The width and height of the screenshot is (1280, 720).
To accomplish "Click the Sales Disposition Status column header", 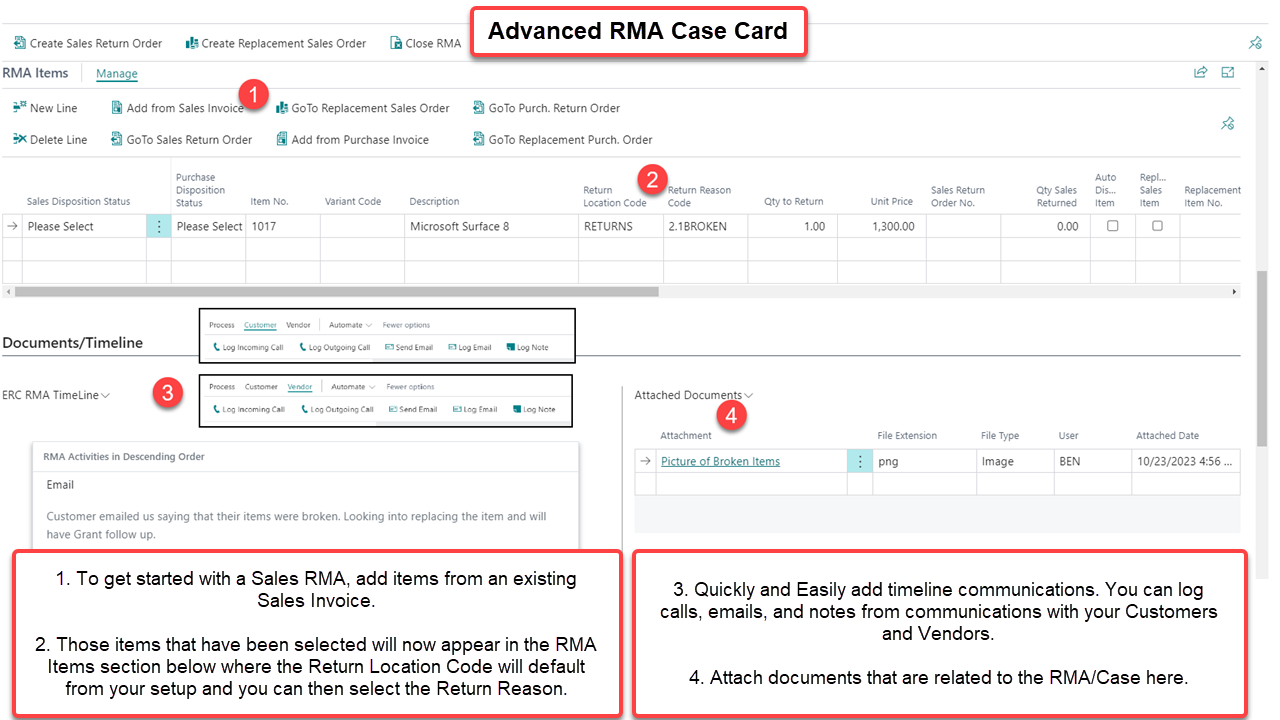I will pyautogui.click(x=78, y=202).
